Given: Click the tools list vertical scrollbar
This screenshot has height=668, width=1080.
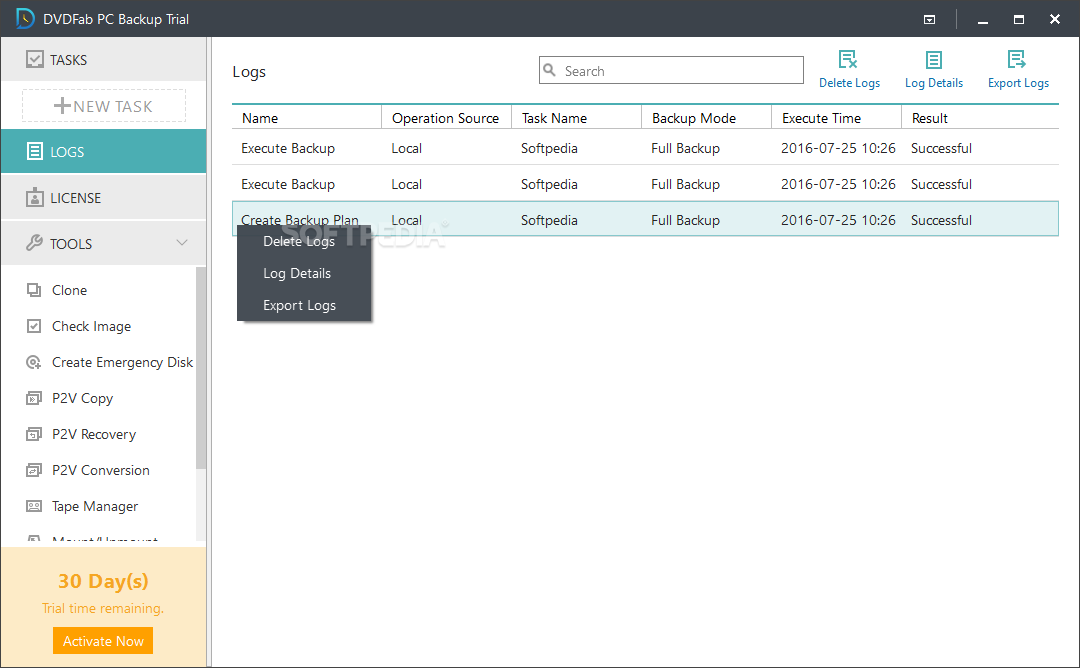Looking at the screenshot, I should point(200,368).
